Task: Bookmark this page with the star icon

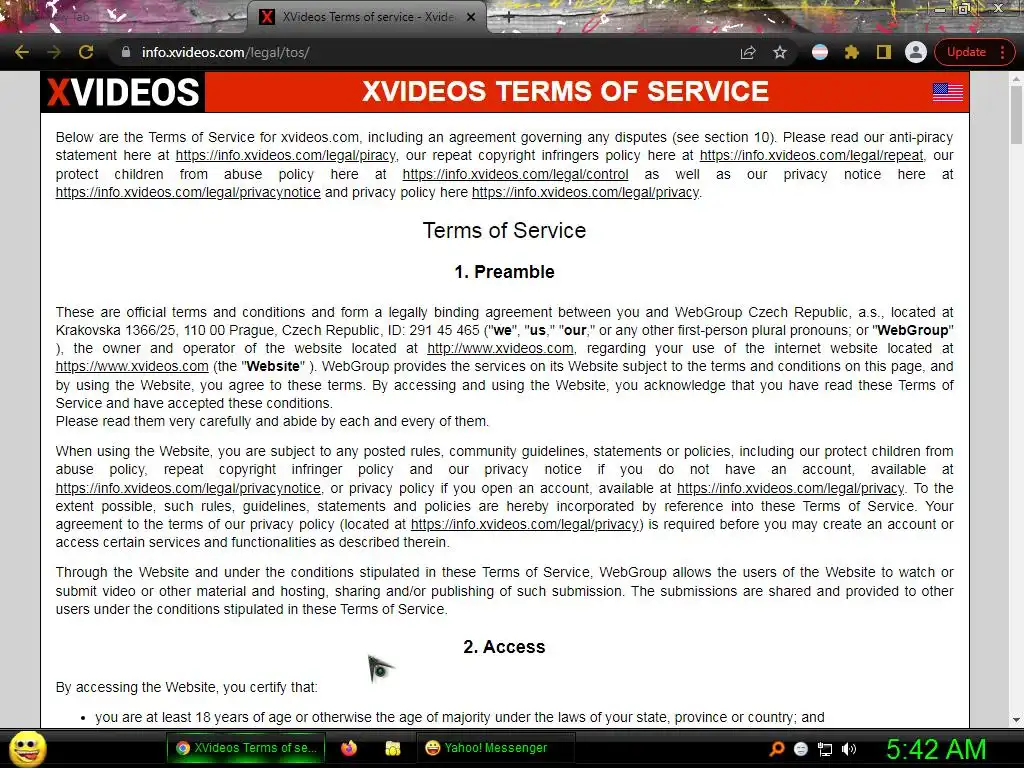Action: (780, 52)
